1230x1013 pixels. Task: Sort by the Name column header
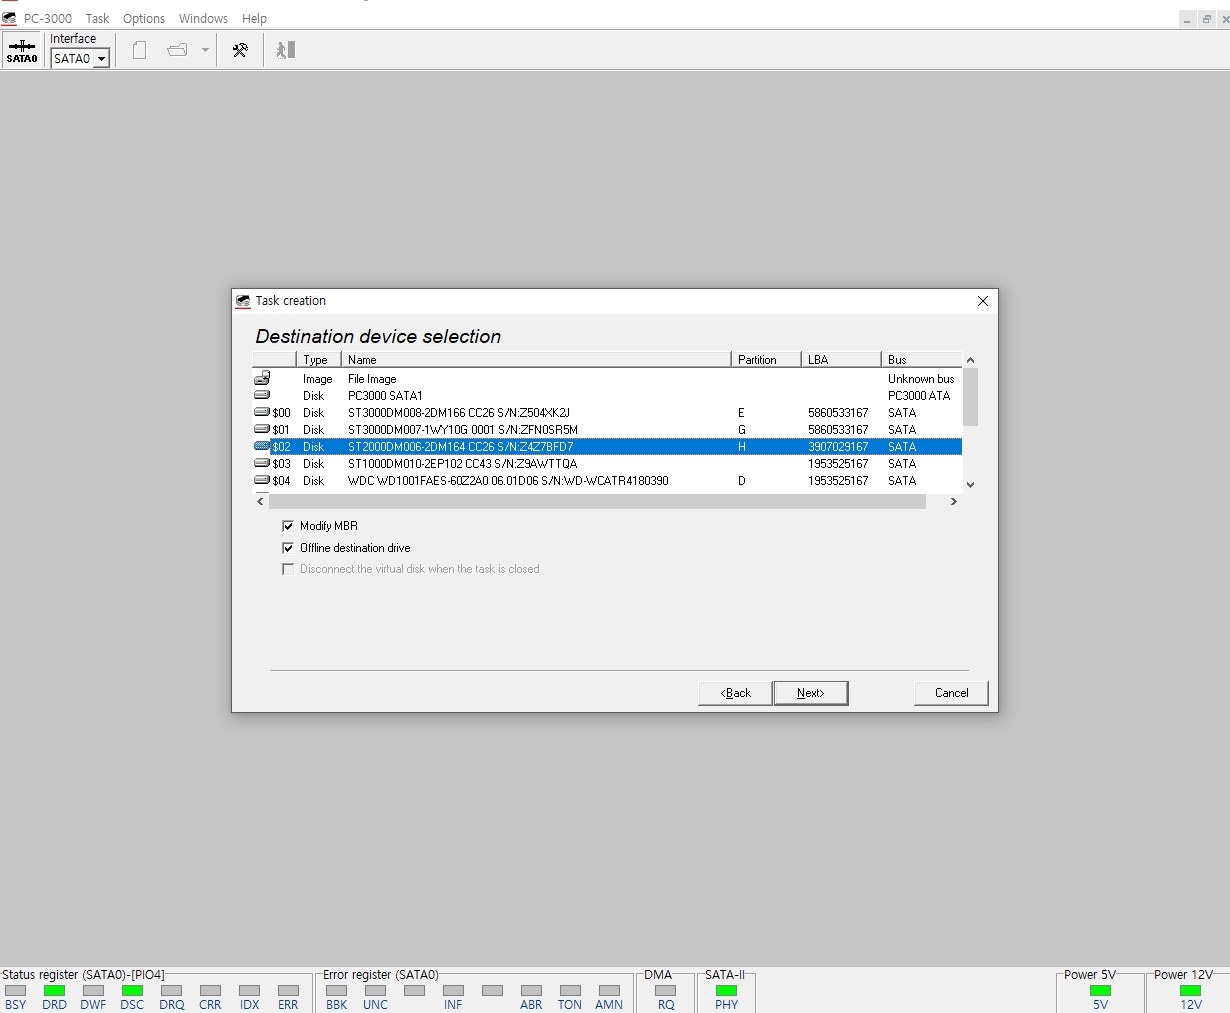pos(536,360)
